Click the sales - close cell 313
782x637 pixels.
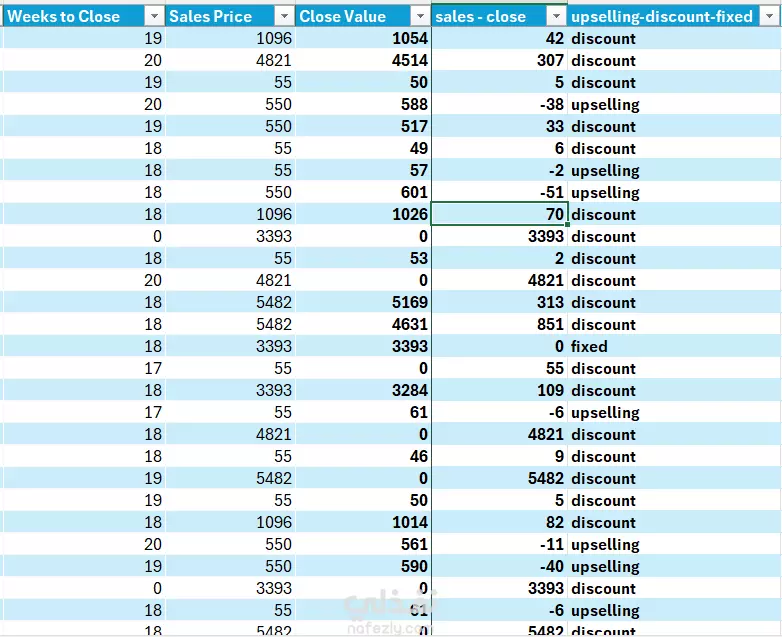click(x=499, y=302)
